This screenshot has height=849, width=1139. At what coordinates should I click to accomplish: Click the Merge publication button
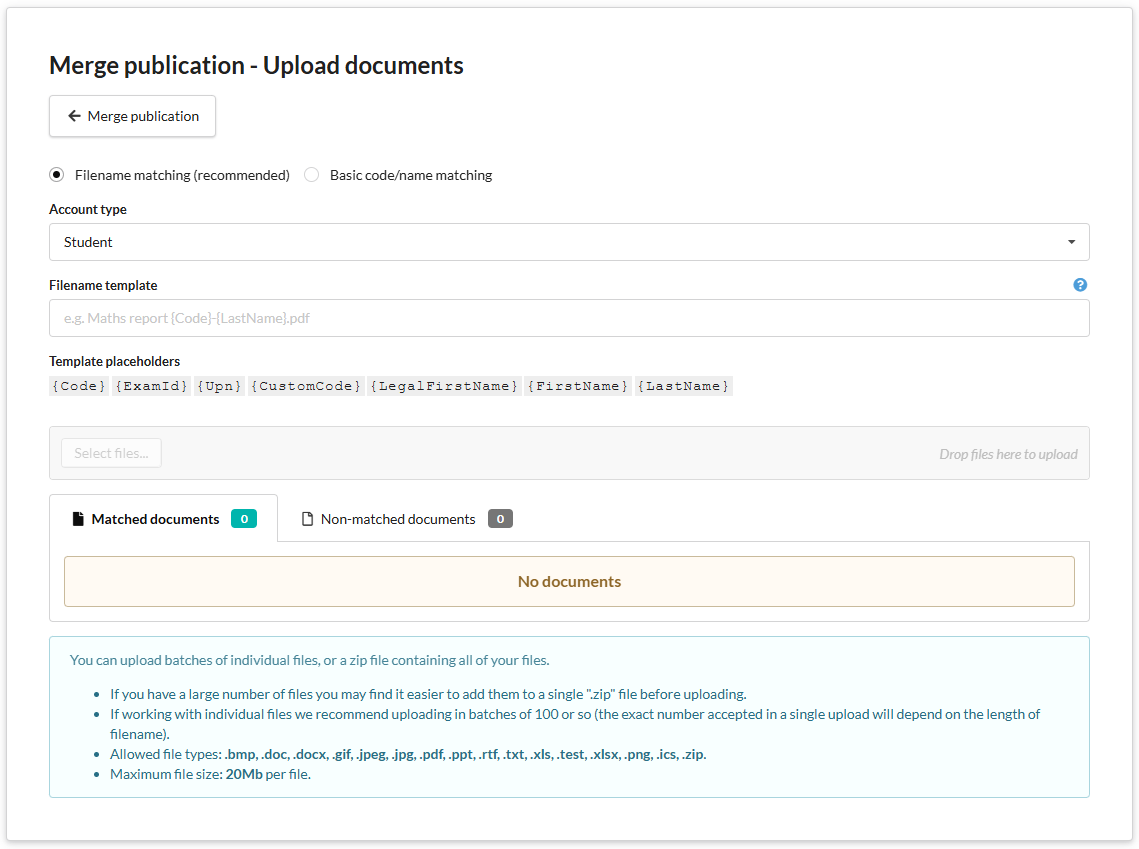[132, 116]
